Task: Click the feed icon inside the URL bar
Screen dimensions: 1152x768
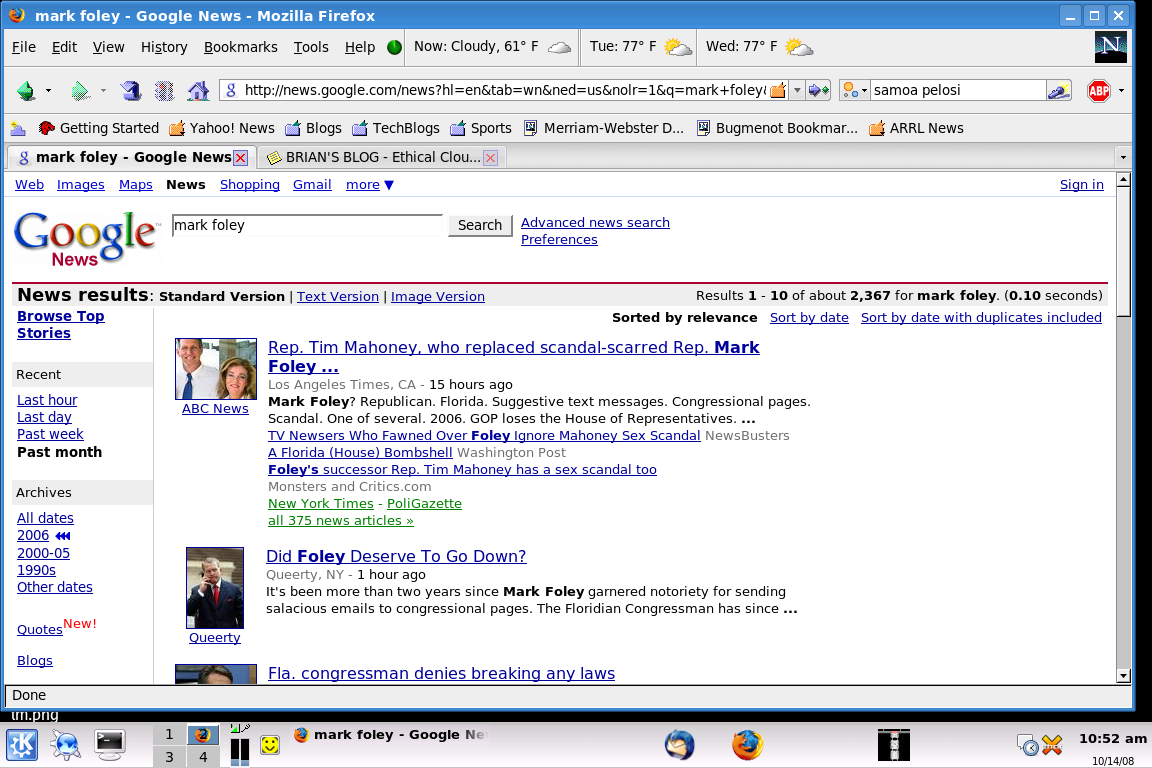Action: pyautogui.click(x=777, y=90)
